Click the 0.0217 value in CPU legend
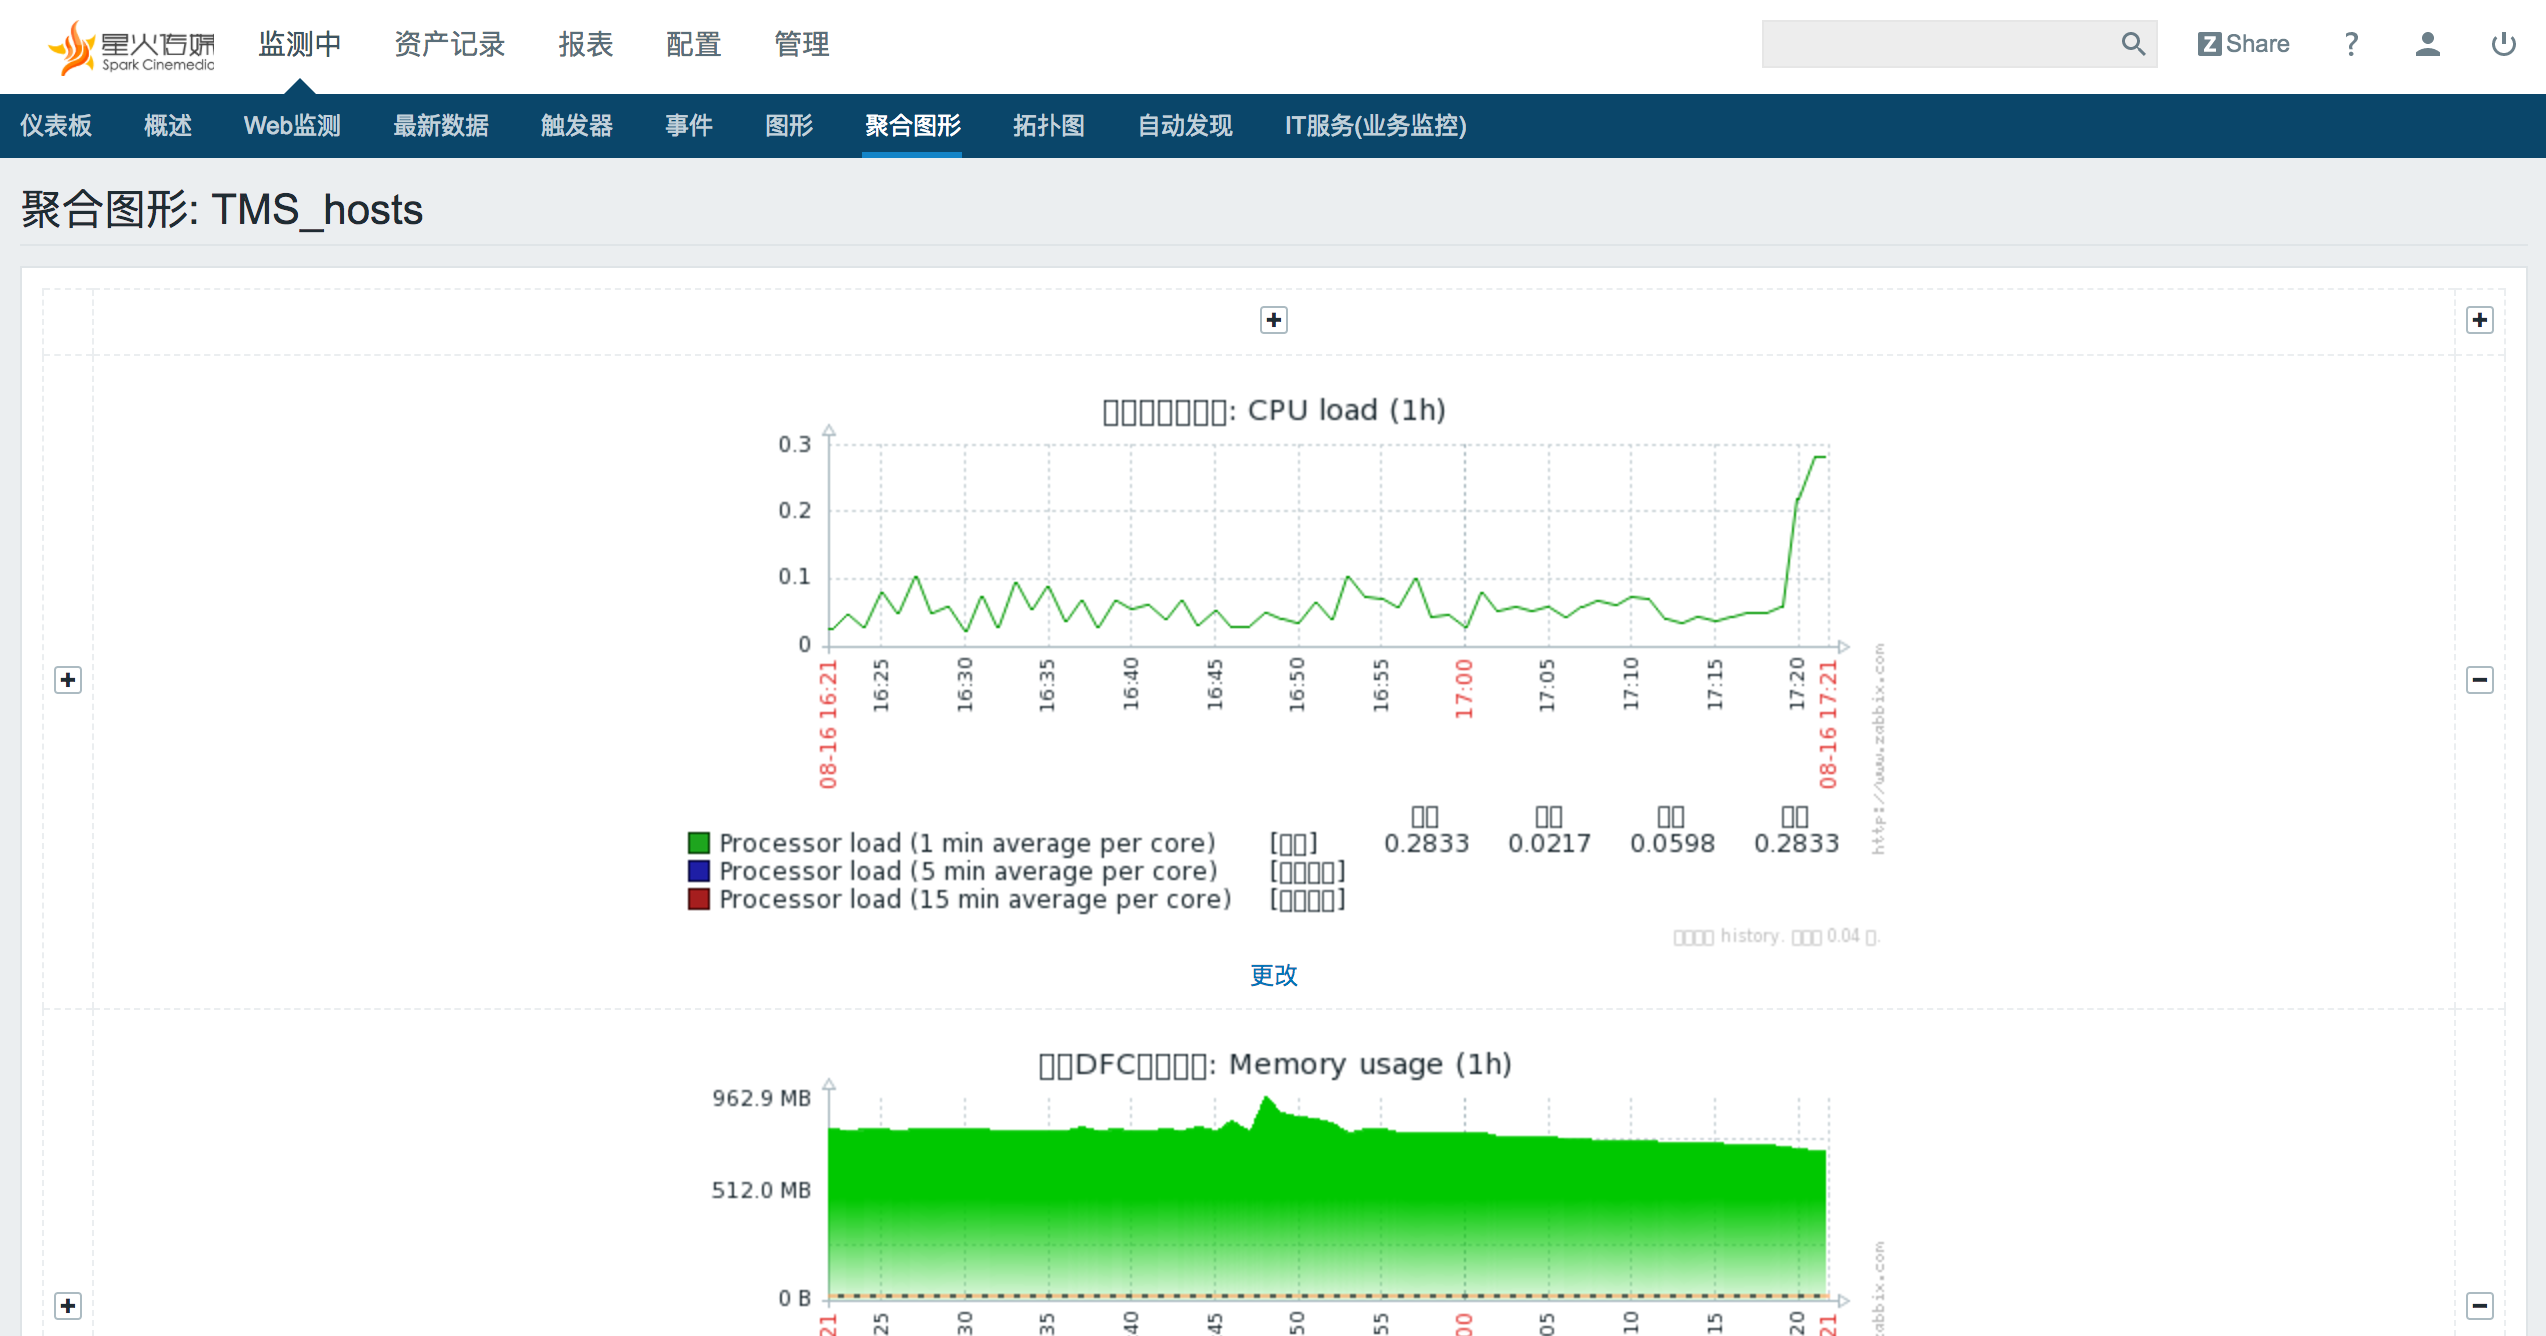This screenshot has width=2546, height=1336. 1549,844
